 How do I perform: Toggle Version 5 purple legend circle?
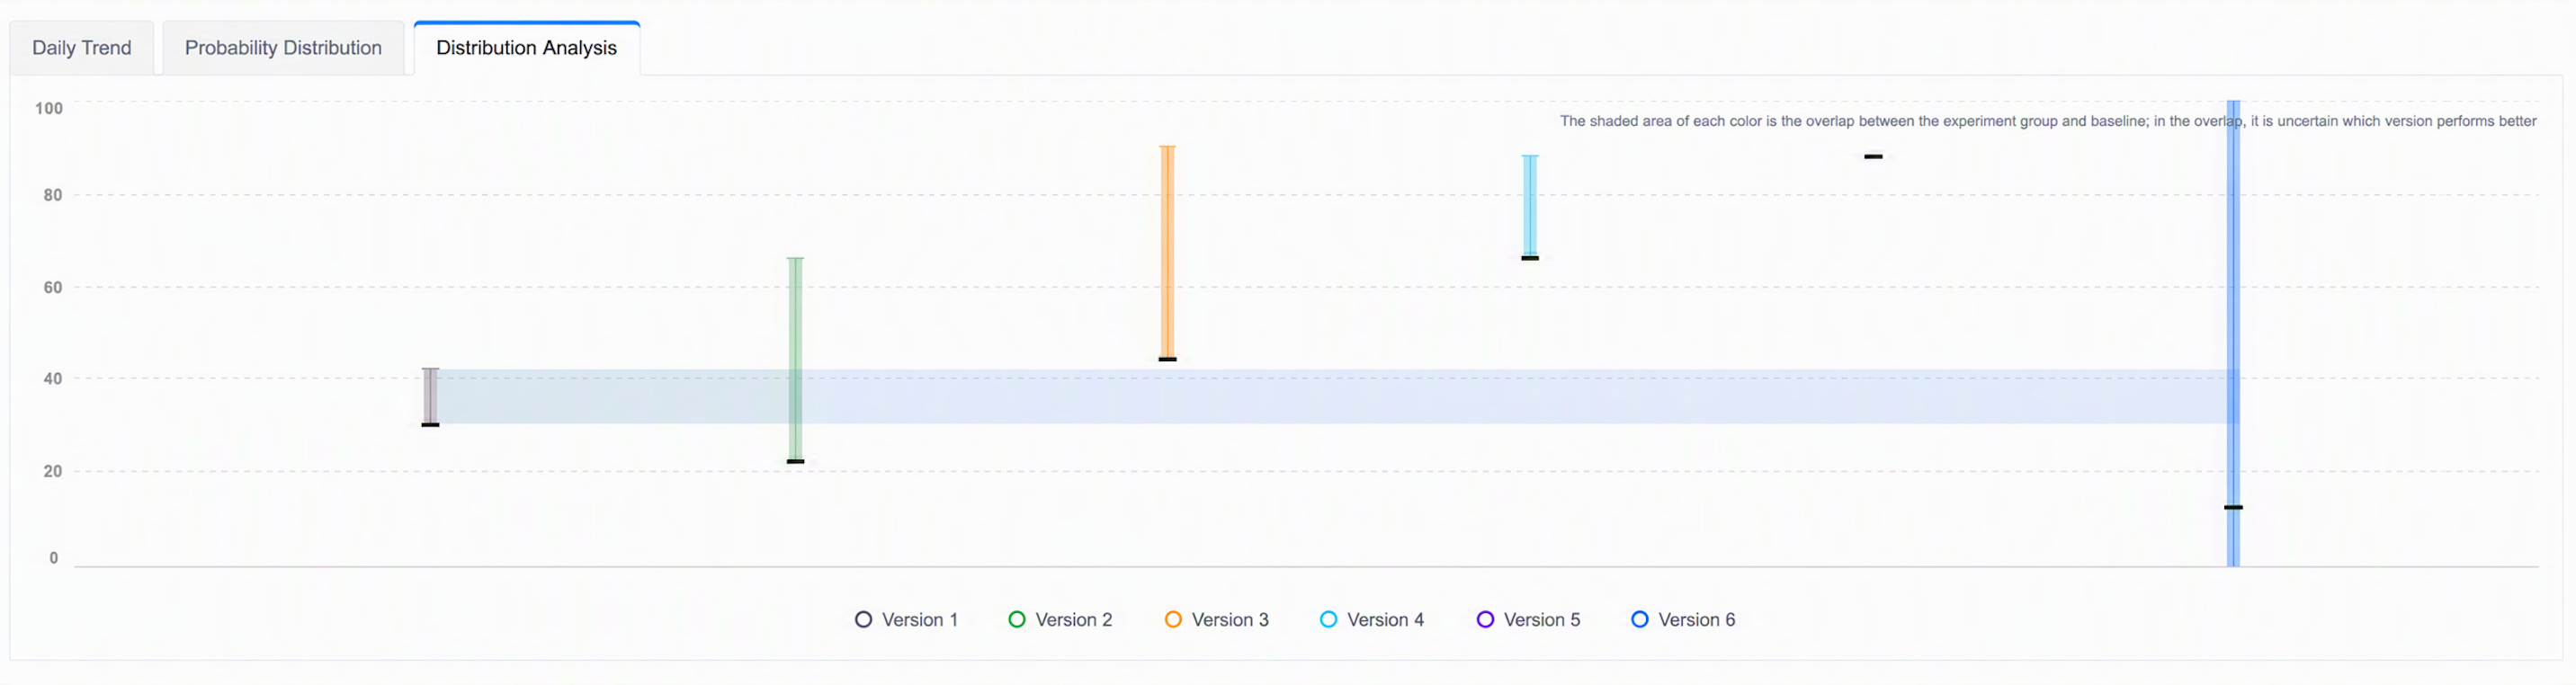[1485, 619]
